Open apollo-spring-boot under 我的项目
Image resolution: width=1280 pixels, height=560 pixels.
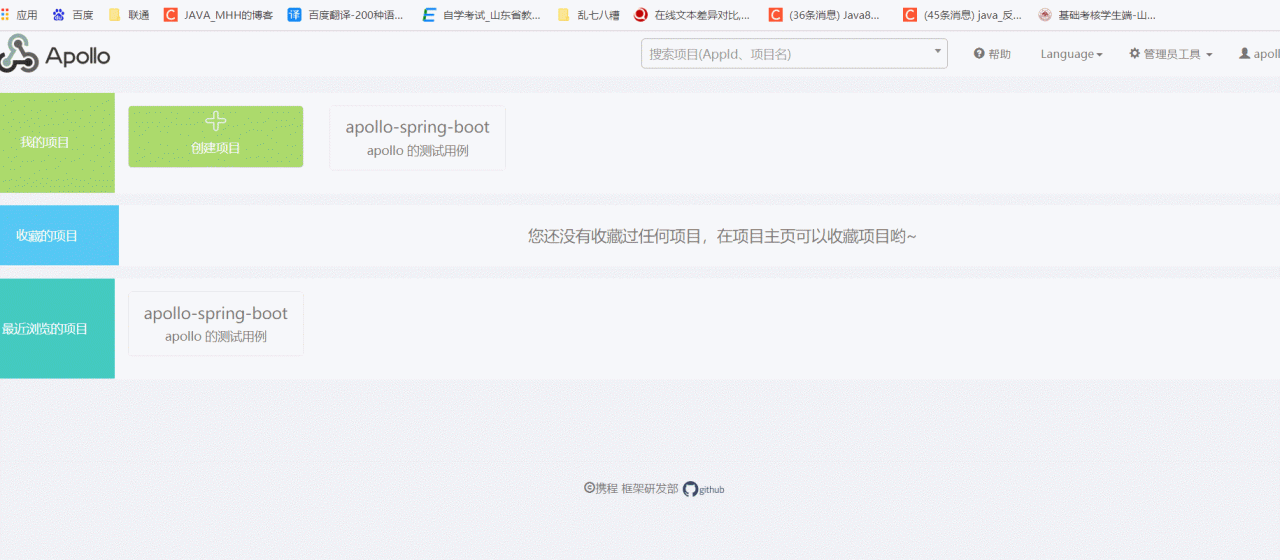pos(417,138)
